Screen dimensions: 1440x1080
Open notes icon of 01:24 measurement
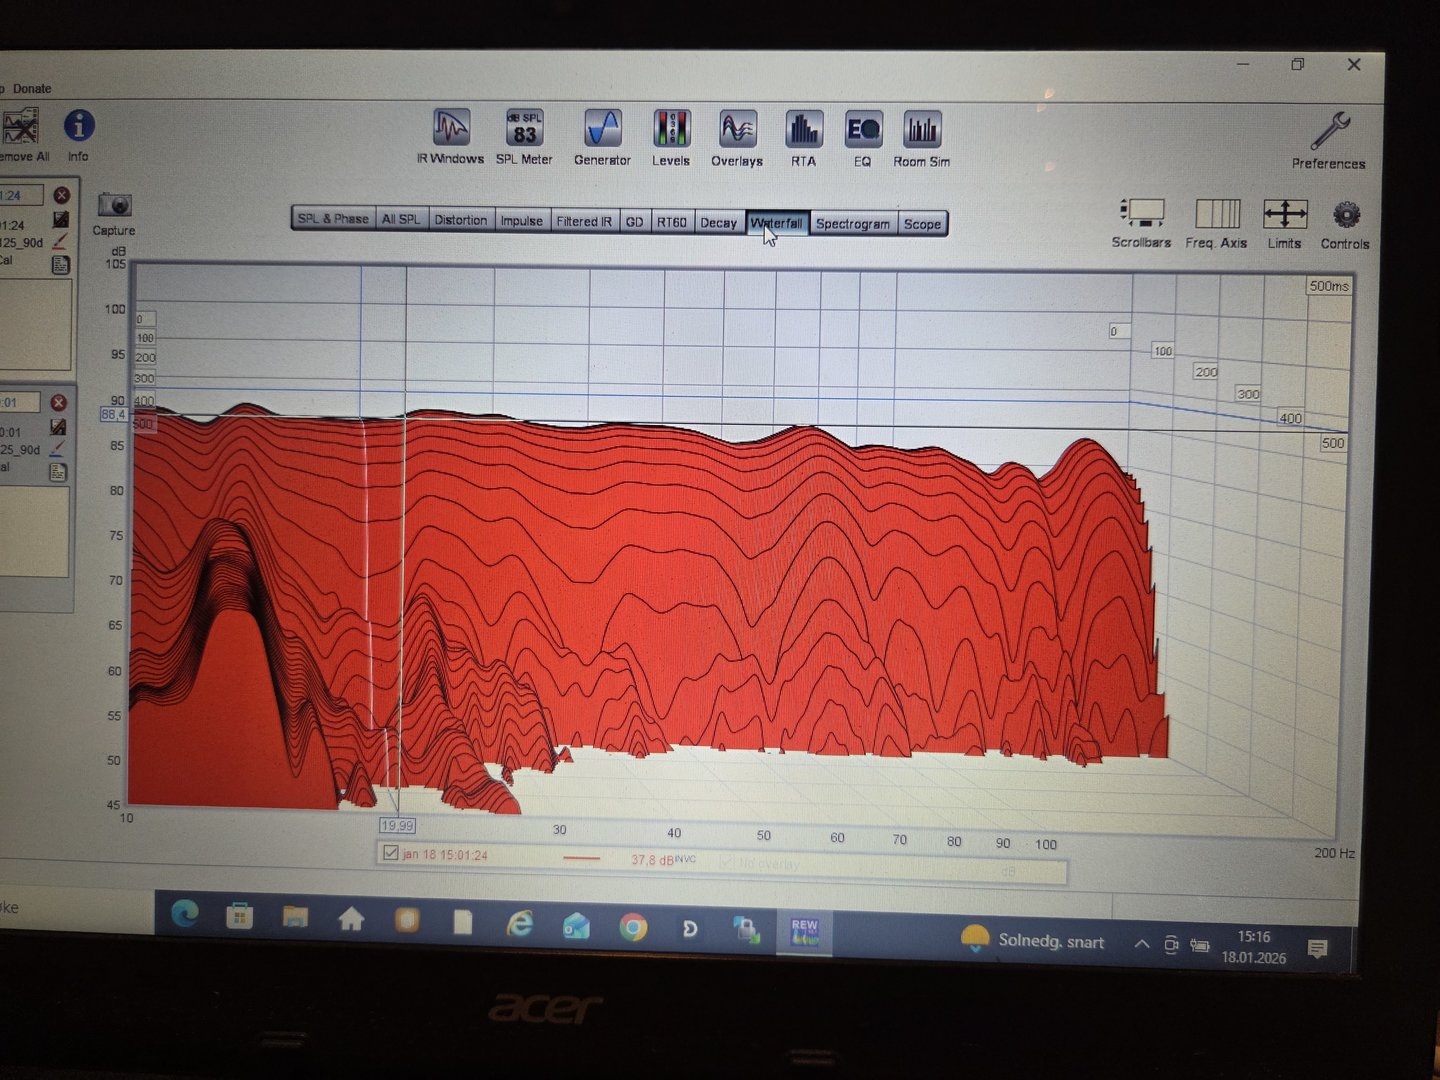[x=60, y=264]
